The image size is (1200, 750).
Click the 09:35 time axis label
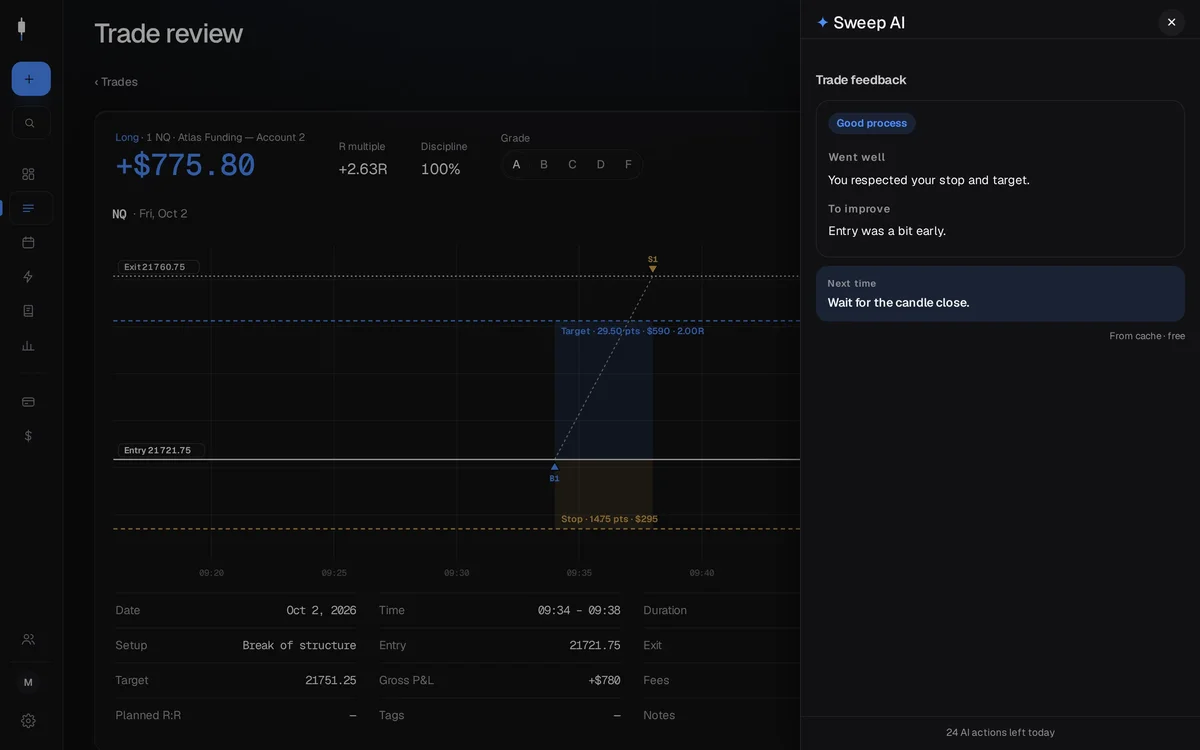click(579, 573)
